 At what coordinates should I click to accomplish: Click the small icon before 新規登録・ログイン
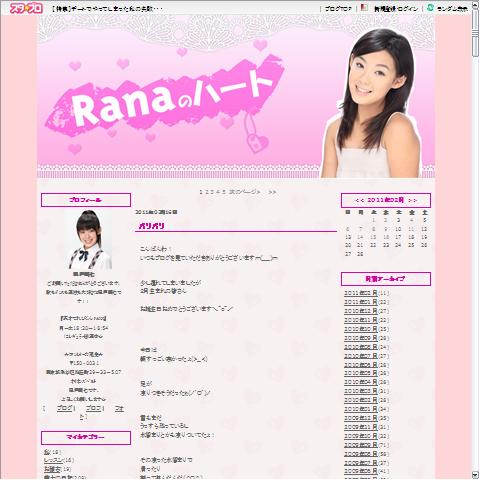pos(364,8)
